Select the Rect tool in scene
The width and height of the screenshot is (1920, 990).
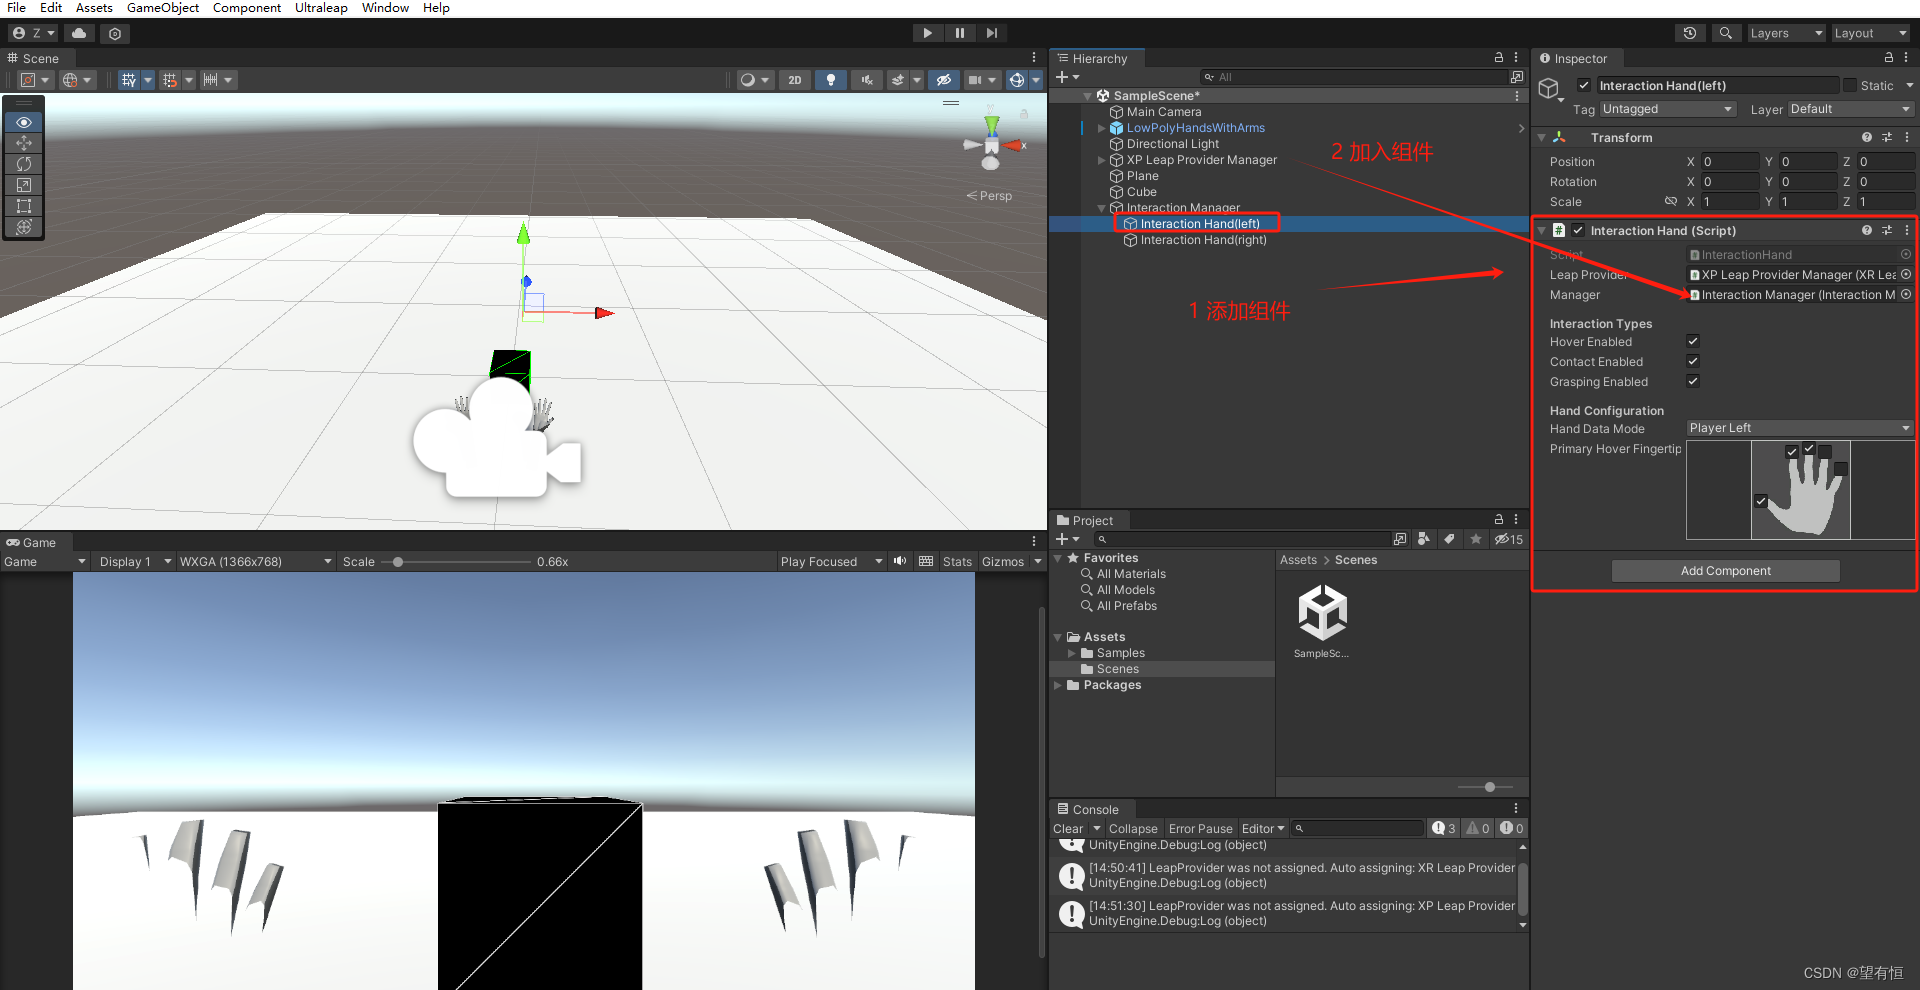click(24, 206)
